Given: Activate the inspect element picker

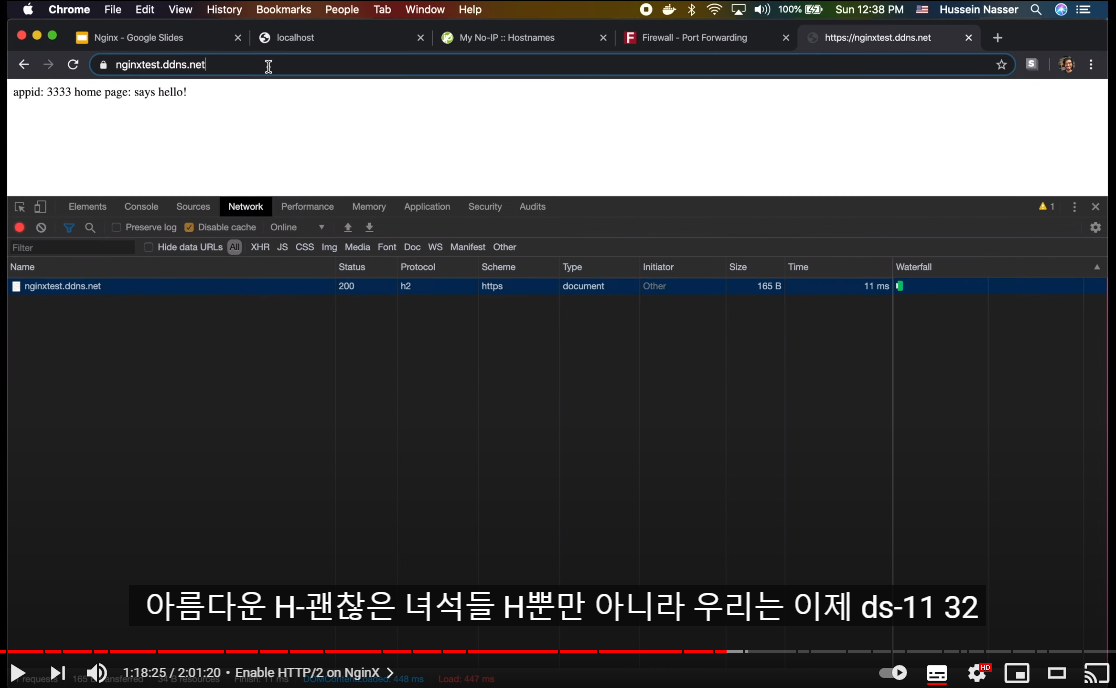Looking at the screenshot, I should 20,207.
